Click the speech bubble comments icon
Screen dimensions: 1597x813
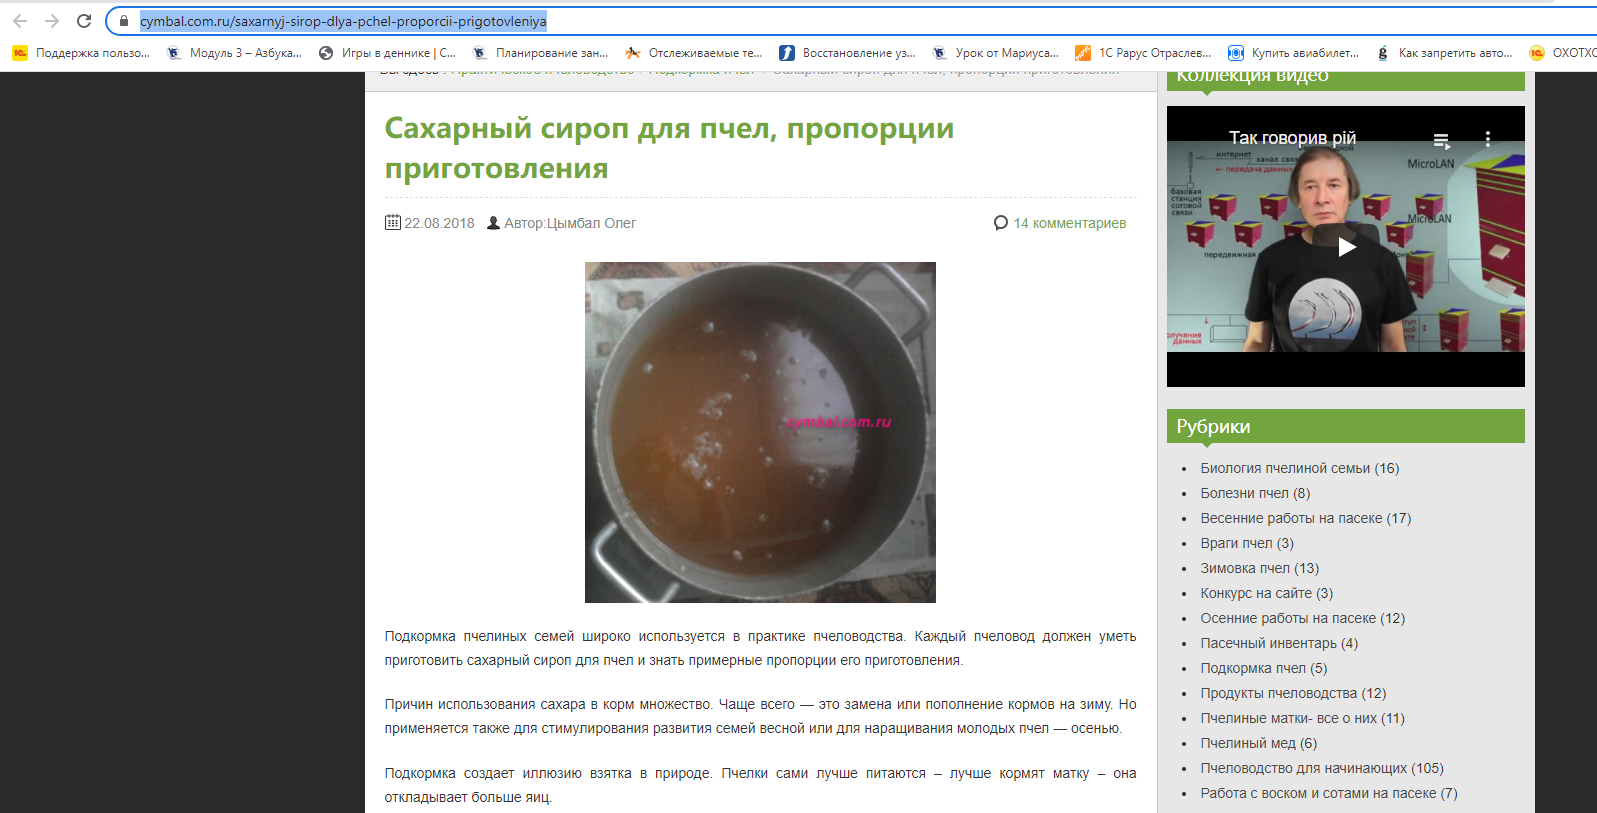coord(1000,223)
